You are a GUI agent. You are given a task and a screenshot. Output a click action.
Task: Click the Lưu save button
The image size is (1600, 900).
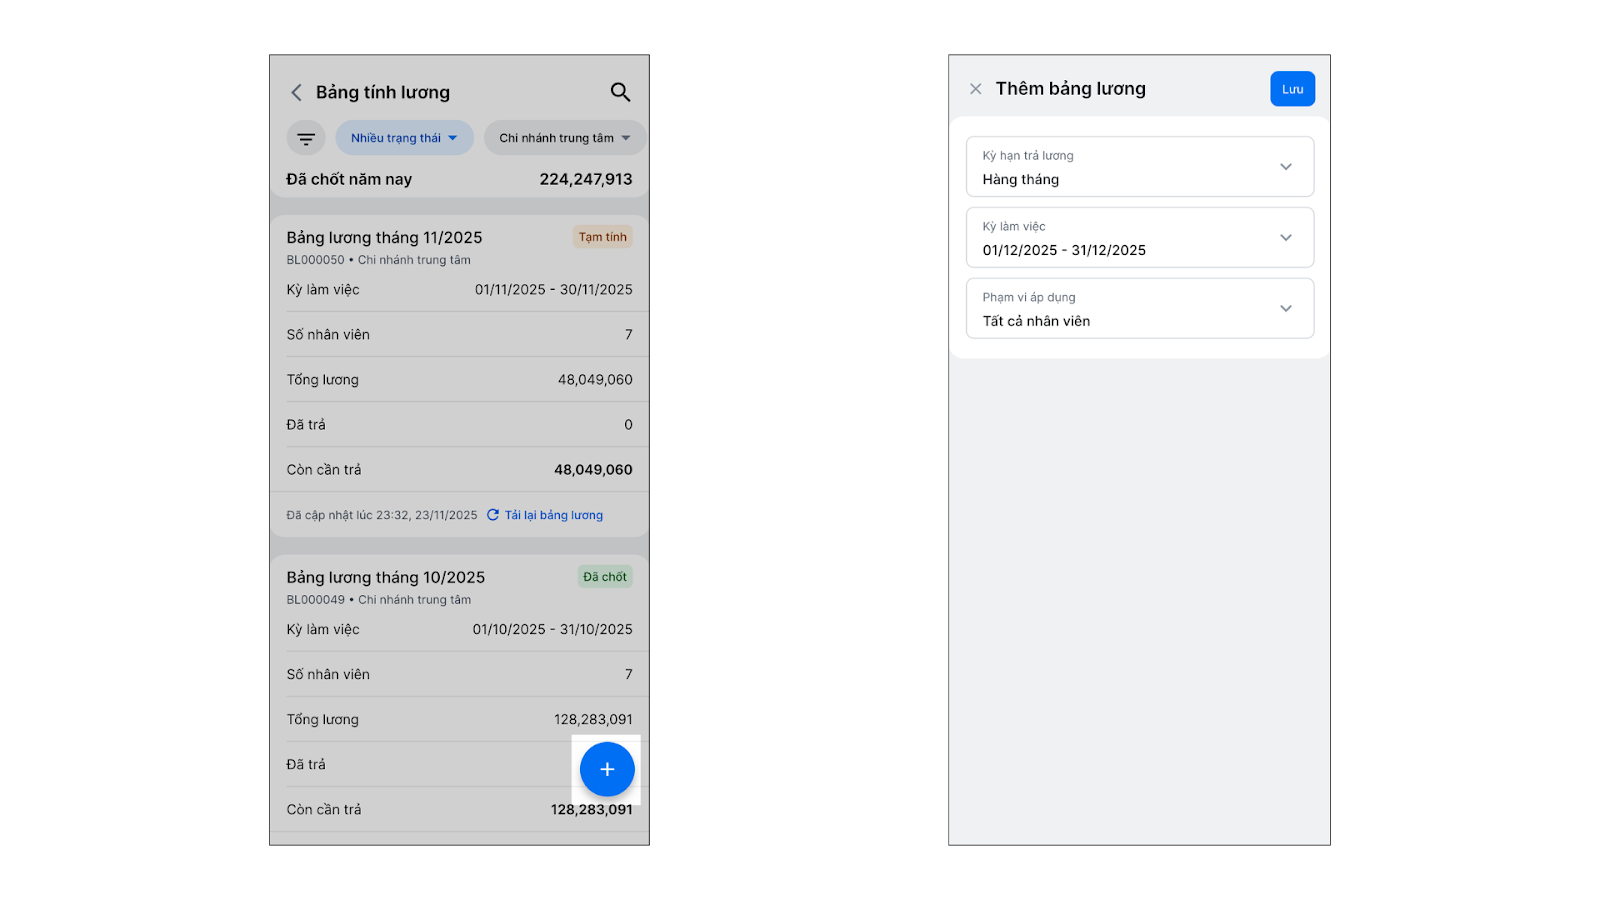pos(1292,89)
